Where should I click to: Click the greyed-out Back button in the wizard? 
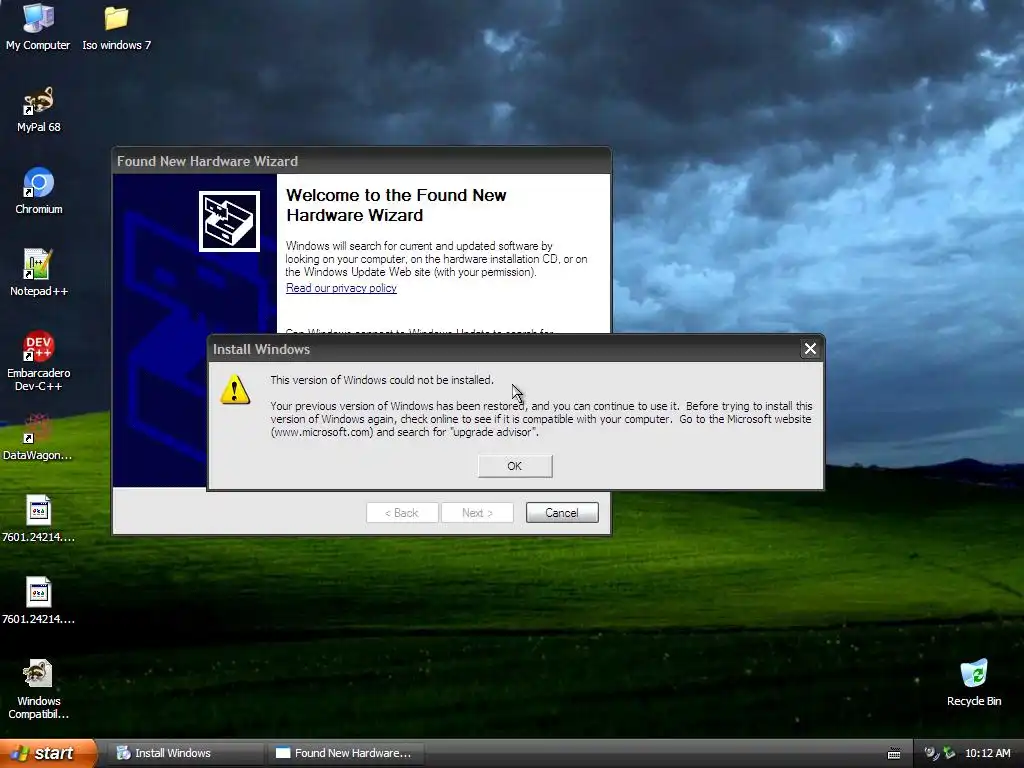pos(402,513)
